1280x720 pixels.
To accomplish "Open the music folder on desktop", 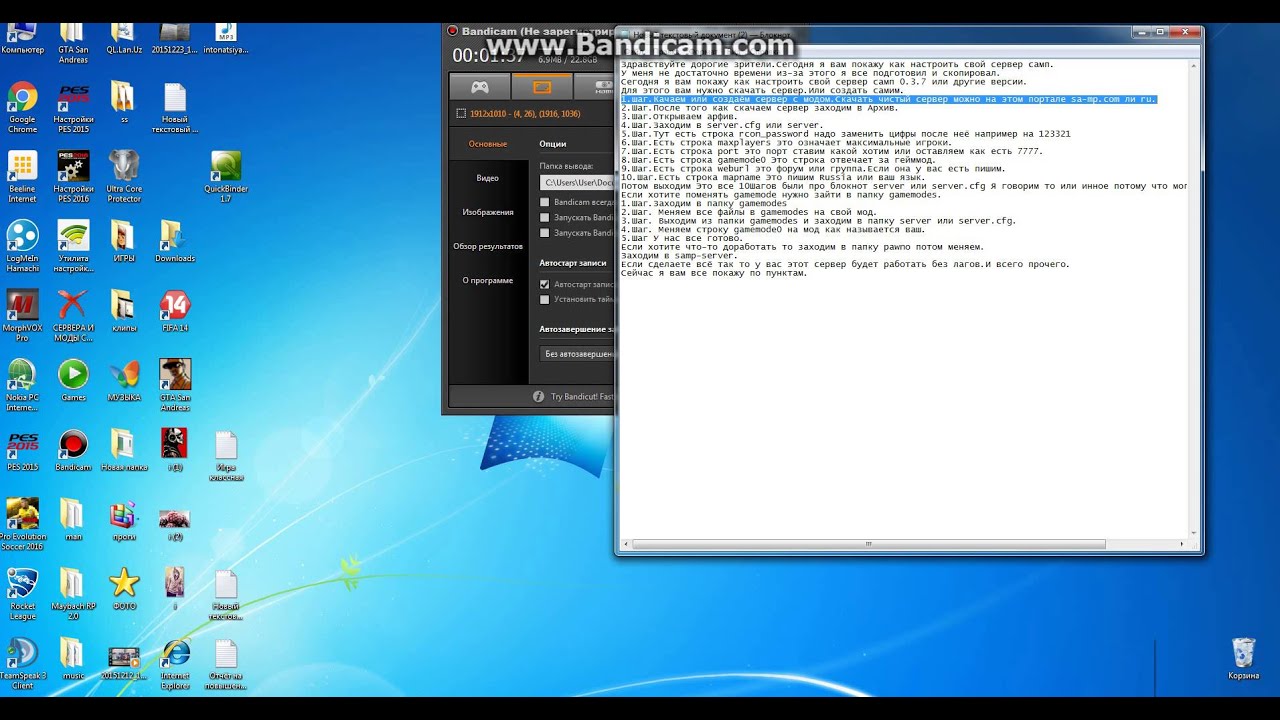I will pyautogui.click(x=73, y=659).
